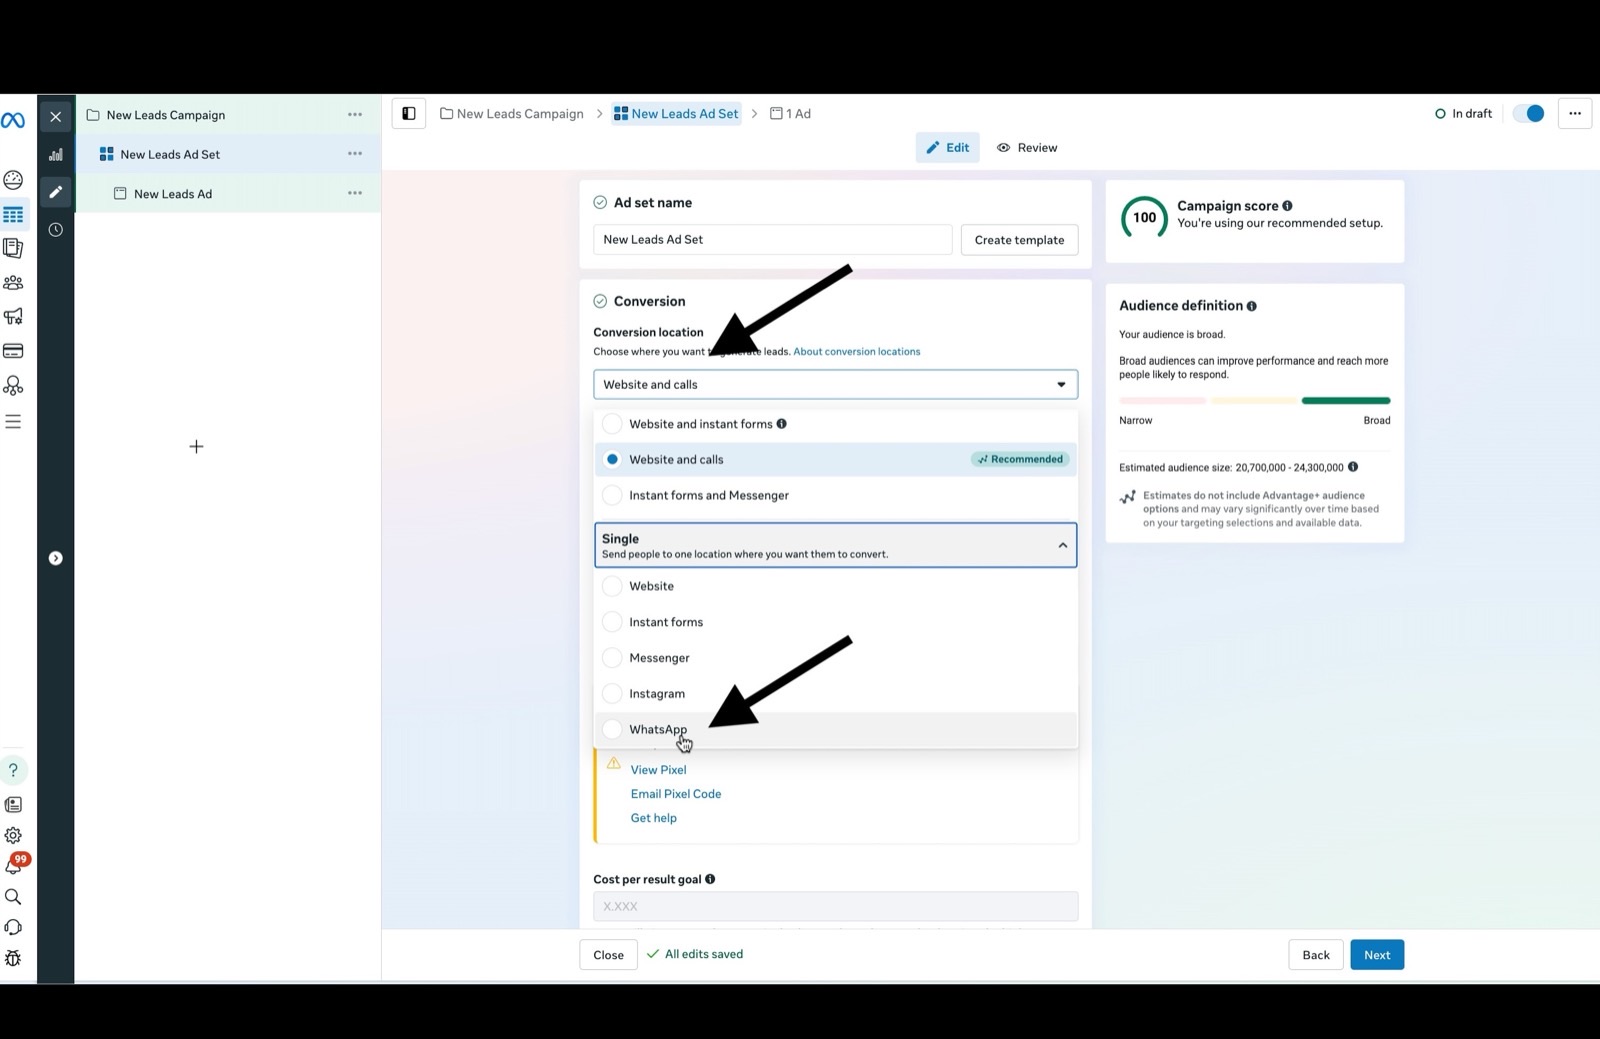1600x1039 pixels.
Task: Click the Meta logo icon
Action: click(x=13, y=120)
